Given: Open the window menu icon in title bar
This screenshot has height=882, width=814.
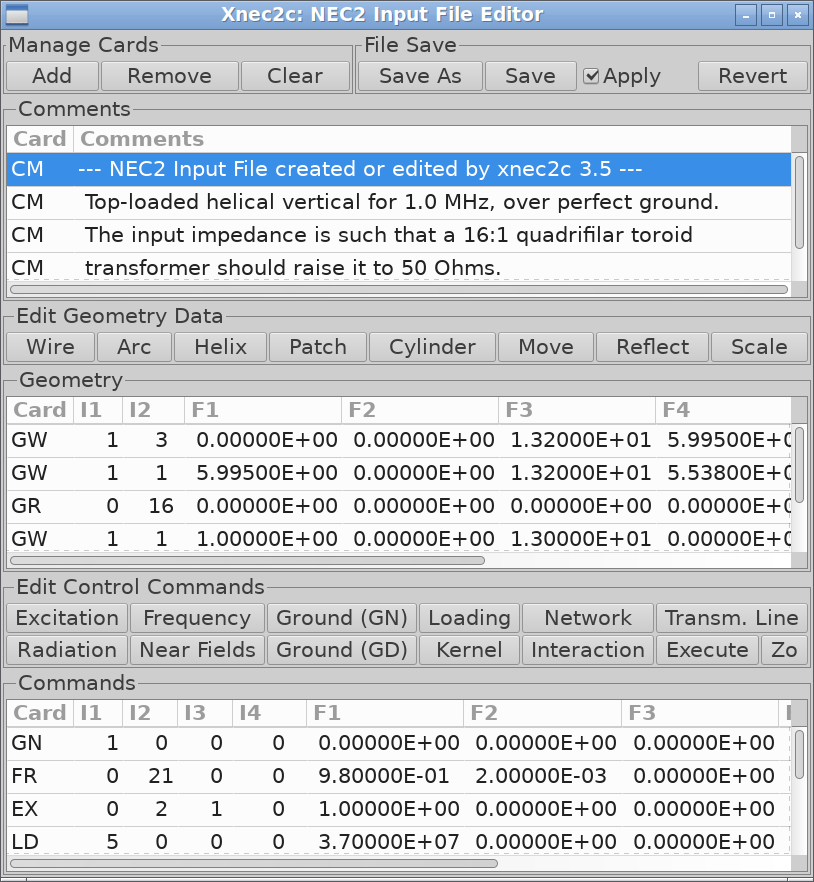Looking at the screenshot, I should [x=16, y=15].
